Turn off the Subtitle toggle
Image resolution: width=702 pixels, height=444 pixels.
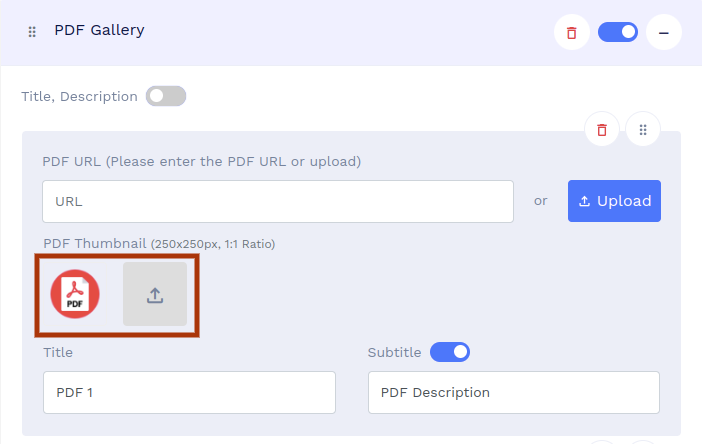click(x=449, y=352)
